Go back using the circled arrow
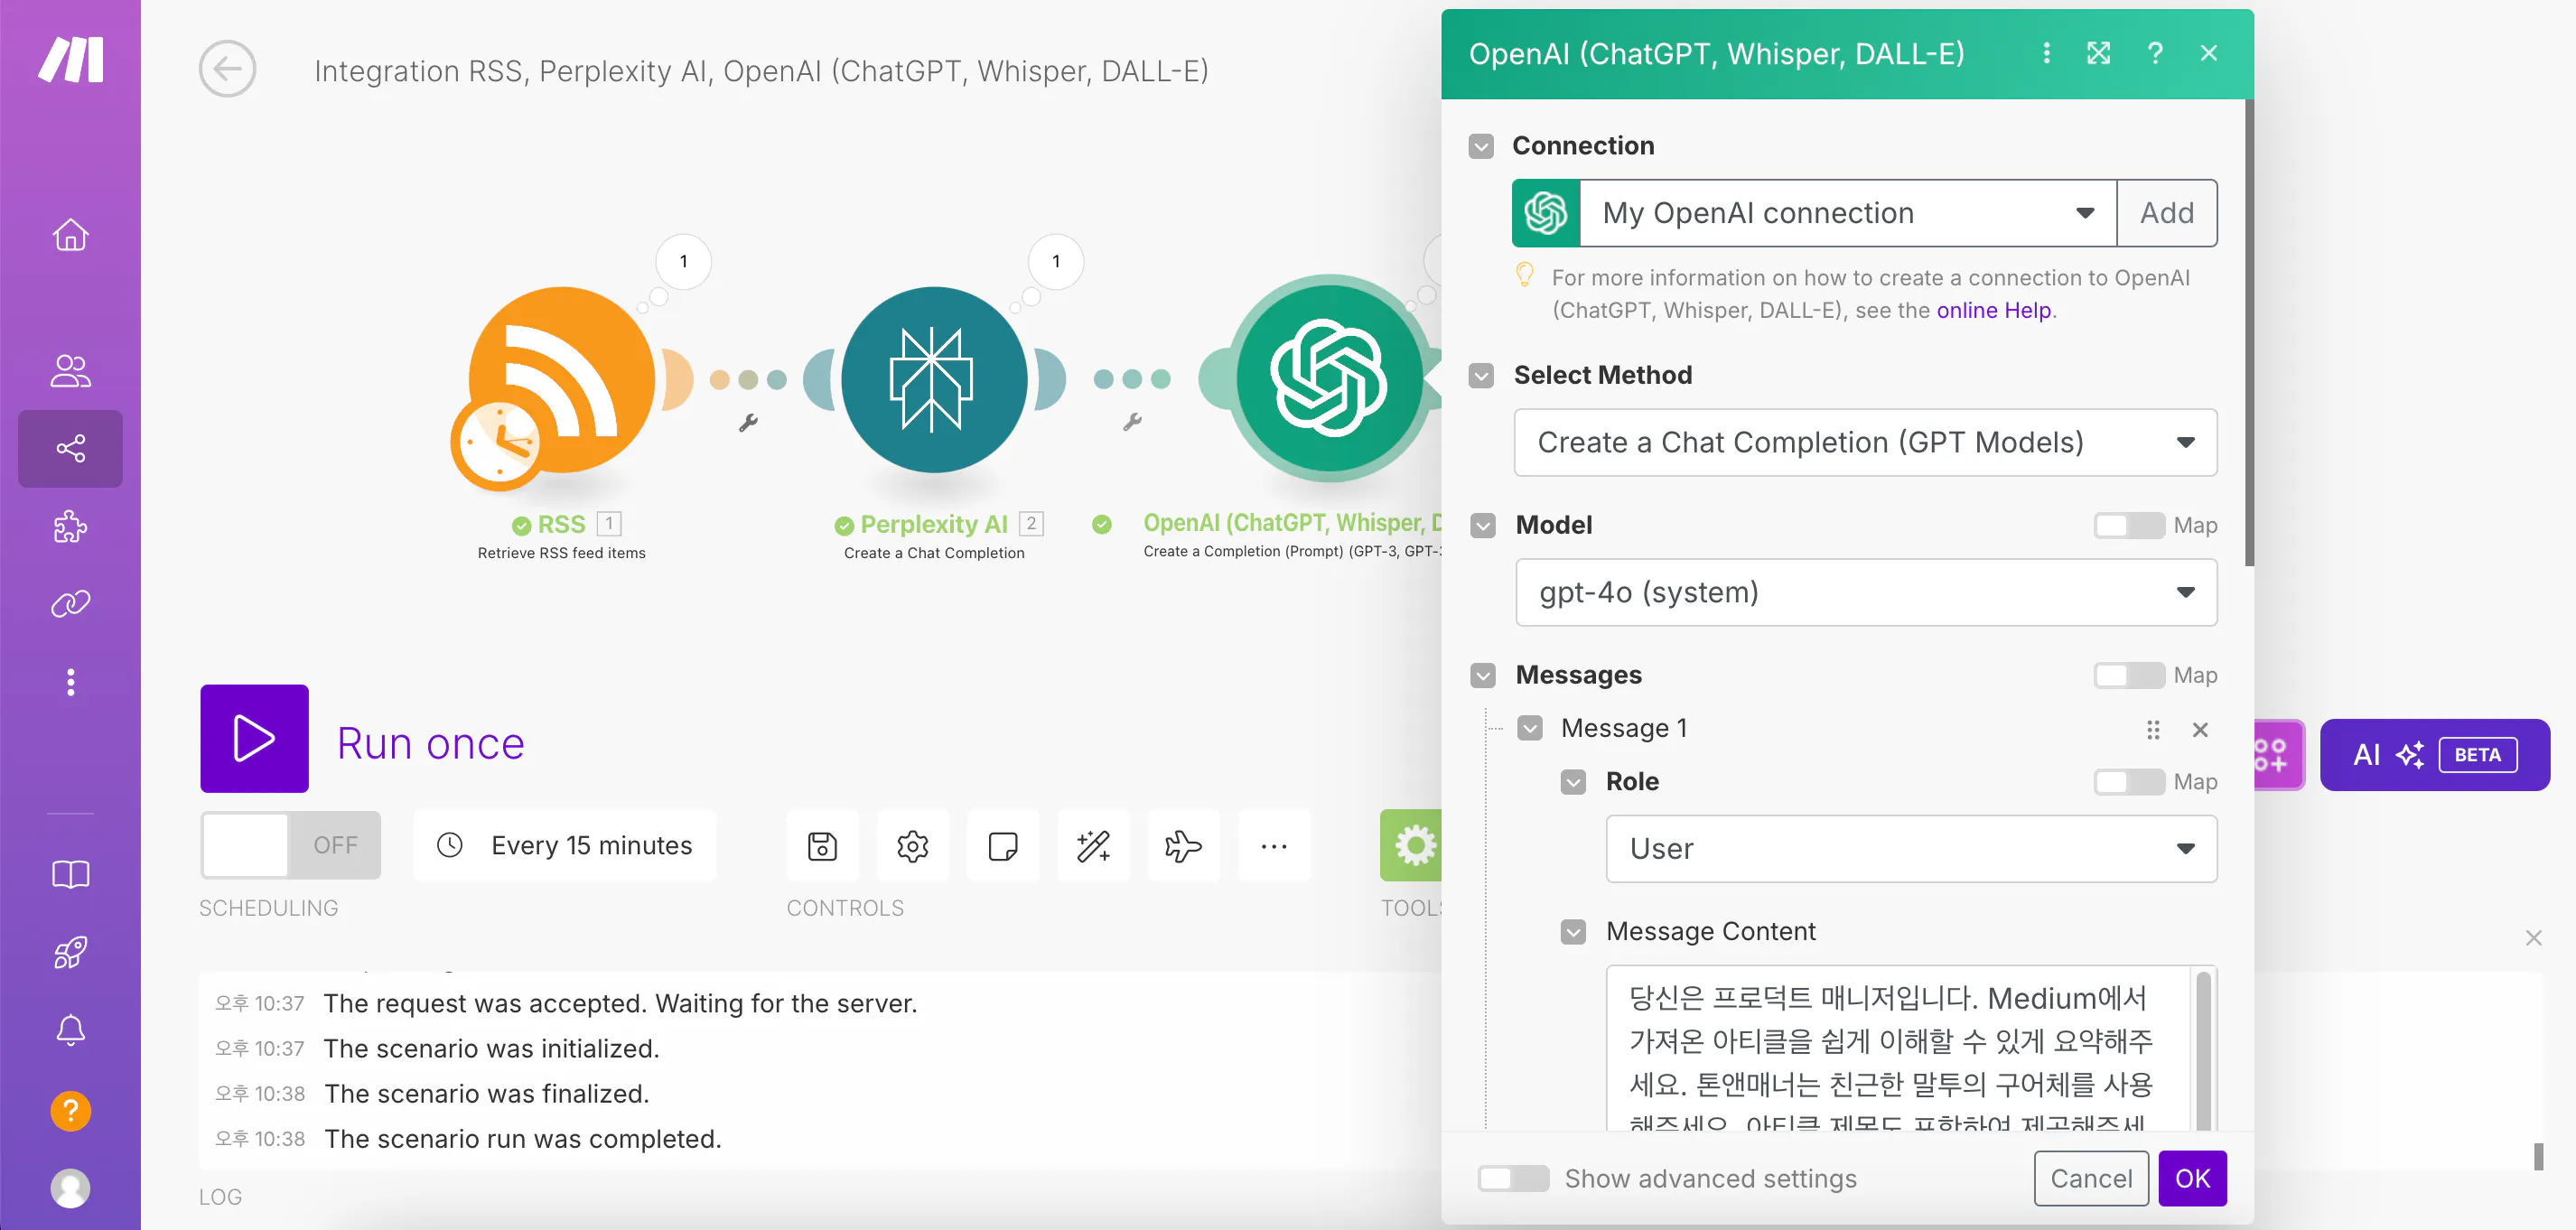Screen dimensions: 2576x1230 [227, 69]
